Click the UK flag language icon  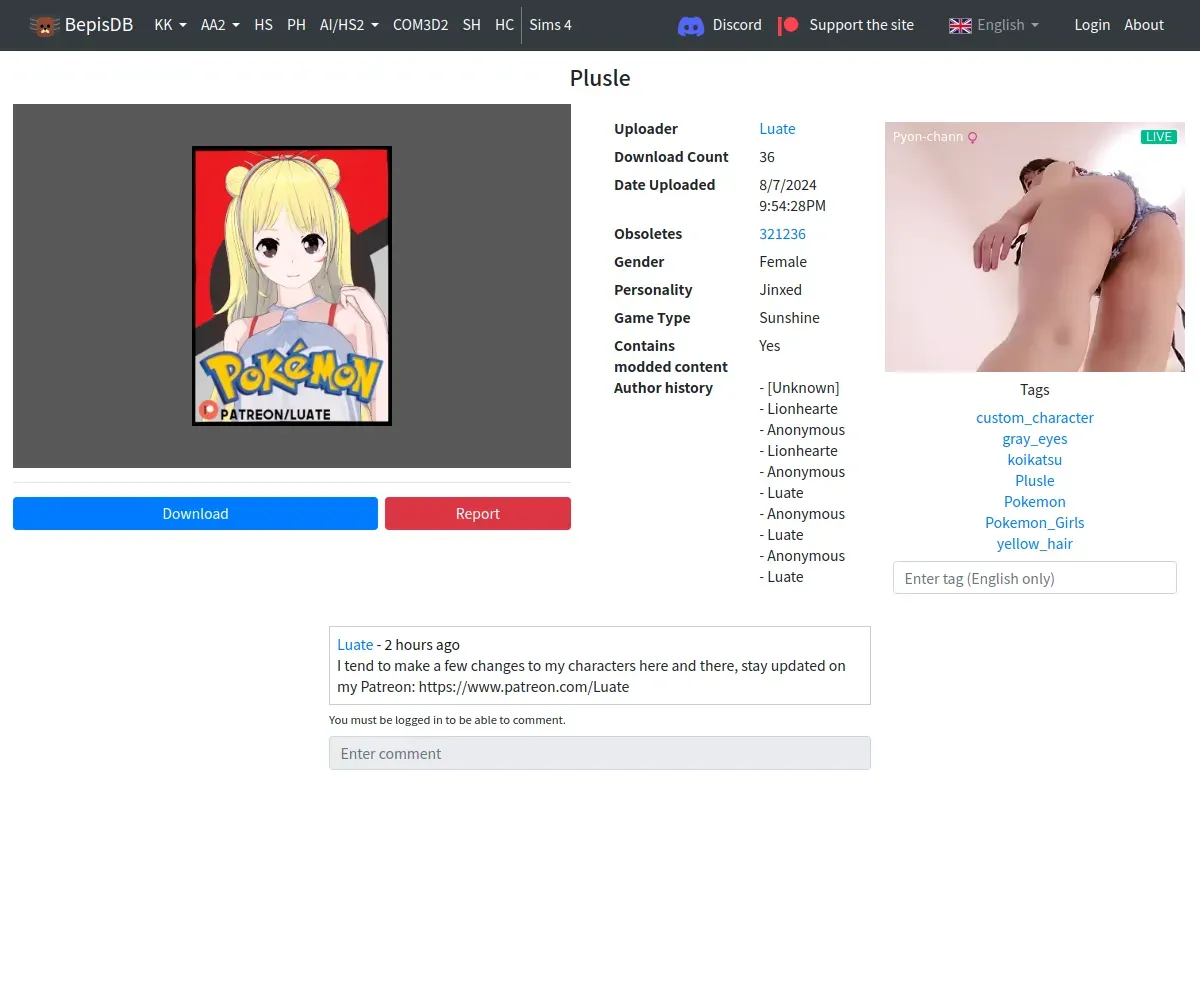click(960, 25)
